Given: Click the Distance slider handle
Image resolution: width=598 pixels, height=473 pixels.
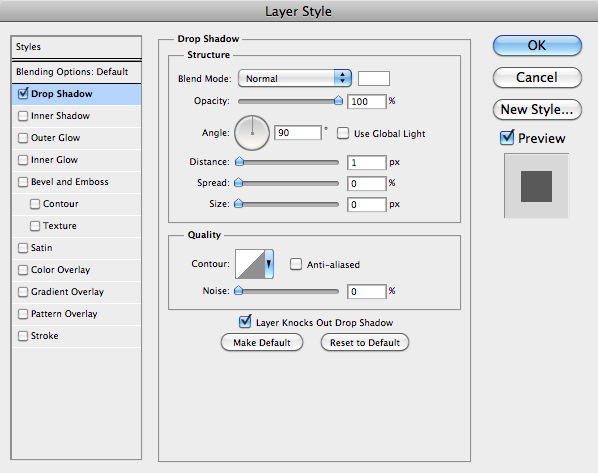Looking at the screenshot, I should point(240,161).
